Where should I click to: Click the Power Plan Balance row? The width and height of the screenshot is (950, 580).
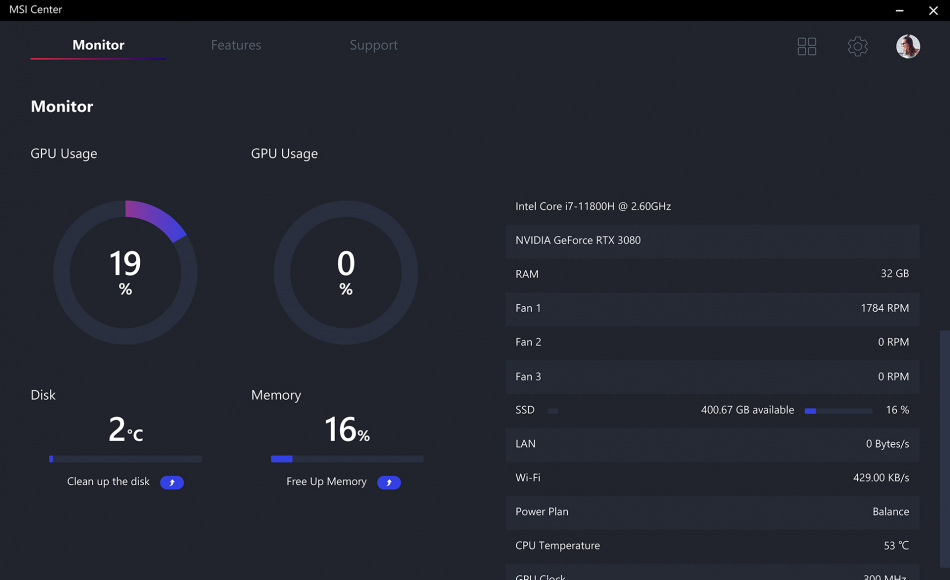712,511
